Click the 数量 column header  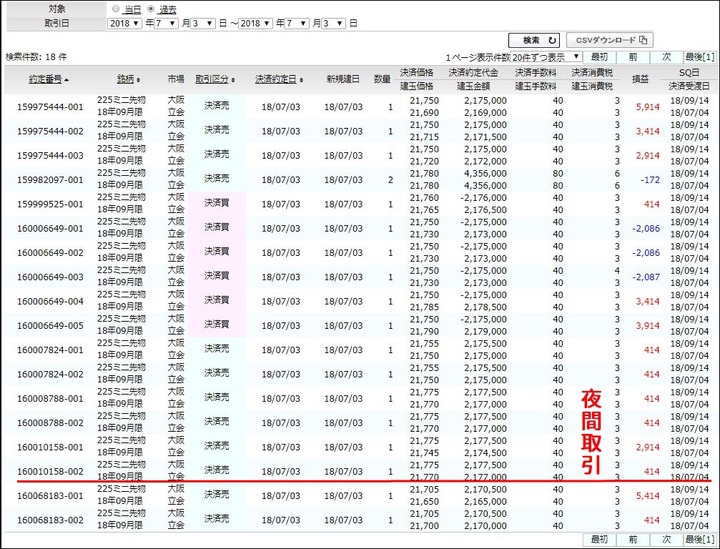pos(382,79)
